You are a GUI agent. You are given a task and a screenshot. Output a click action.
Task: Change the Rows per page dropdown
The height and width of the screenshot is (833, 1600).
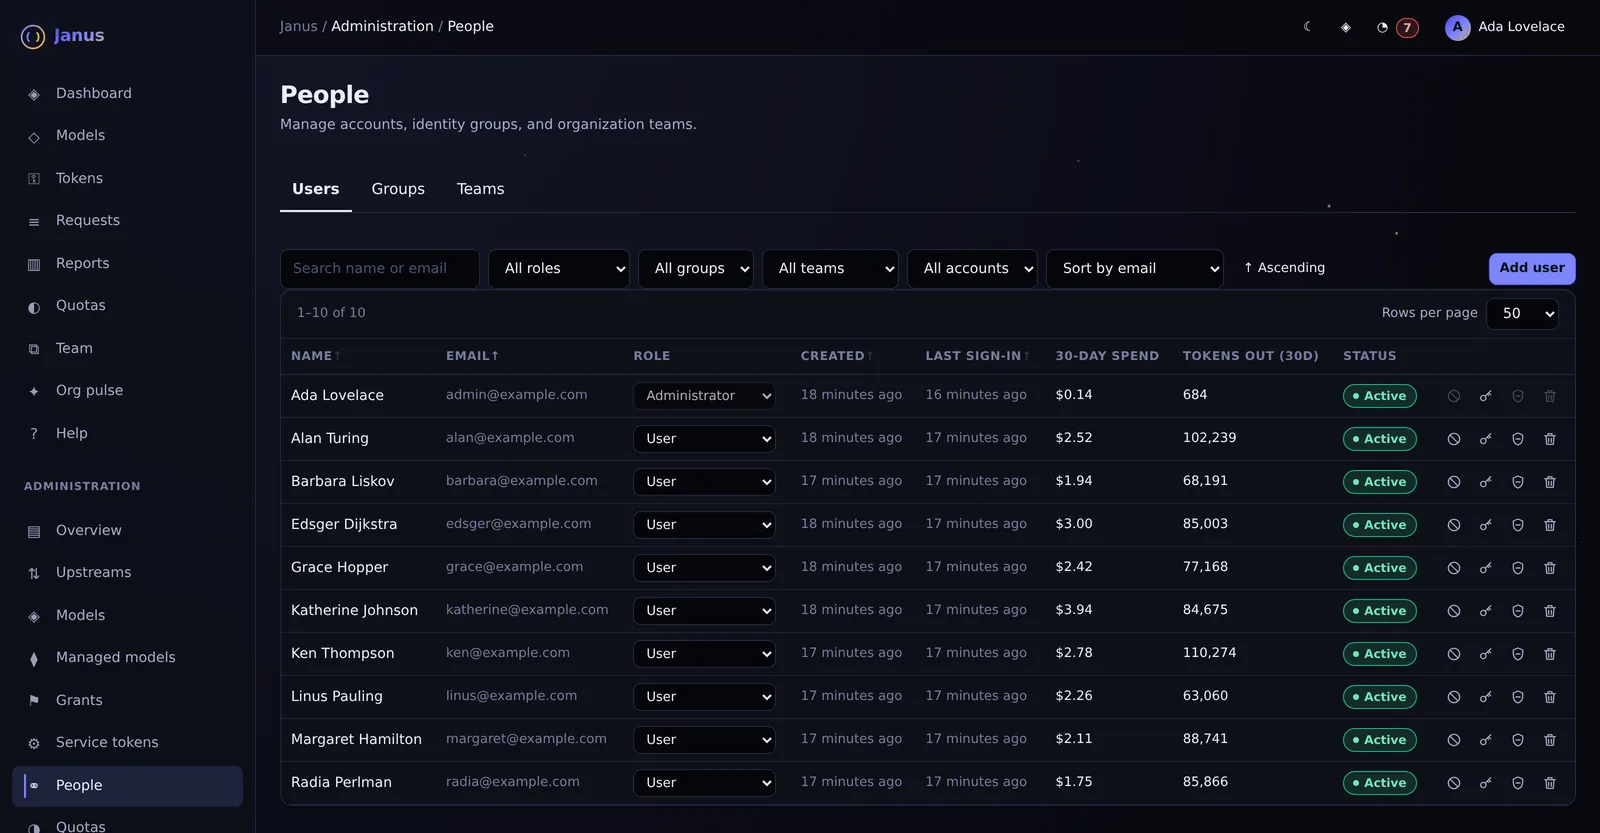tap(1522, 313)
